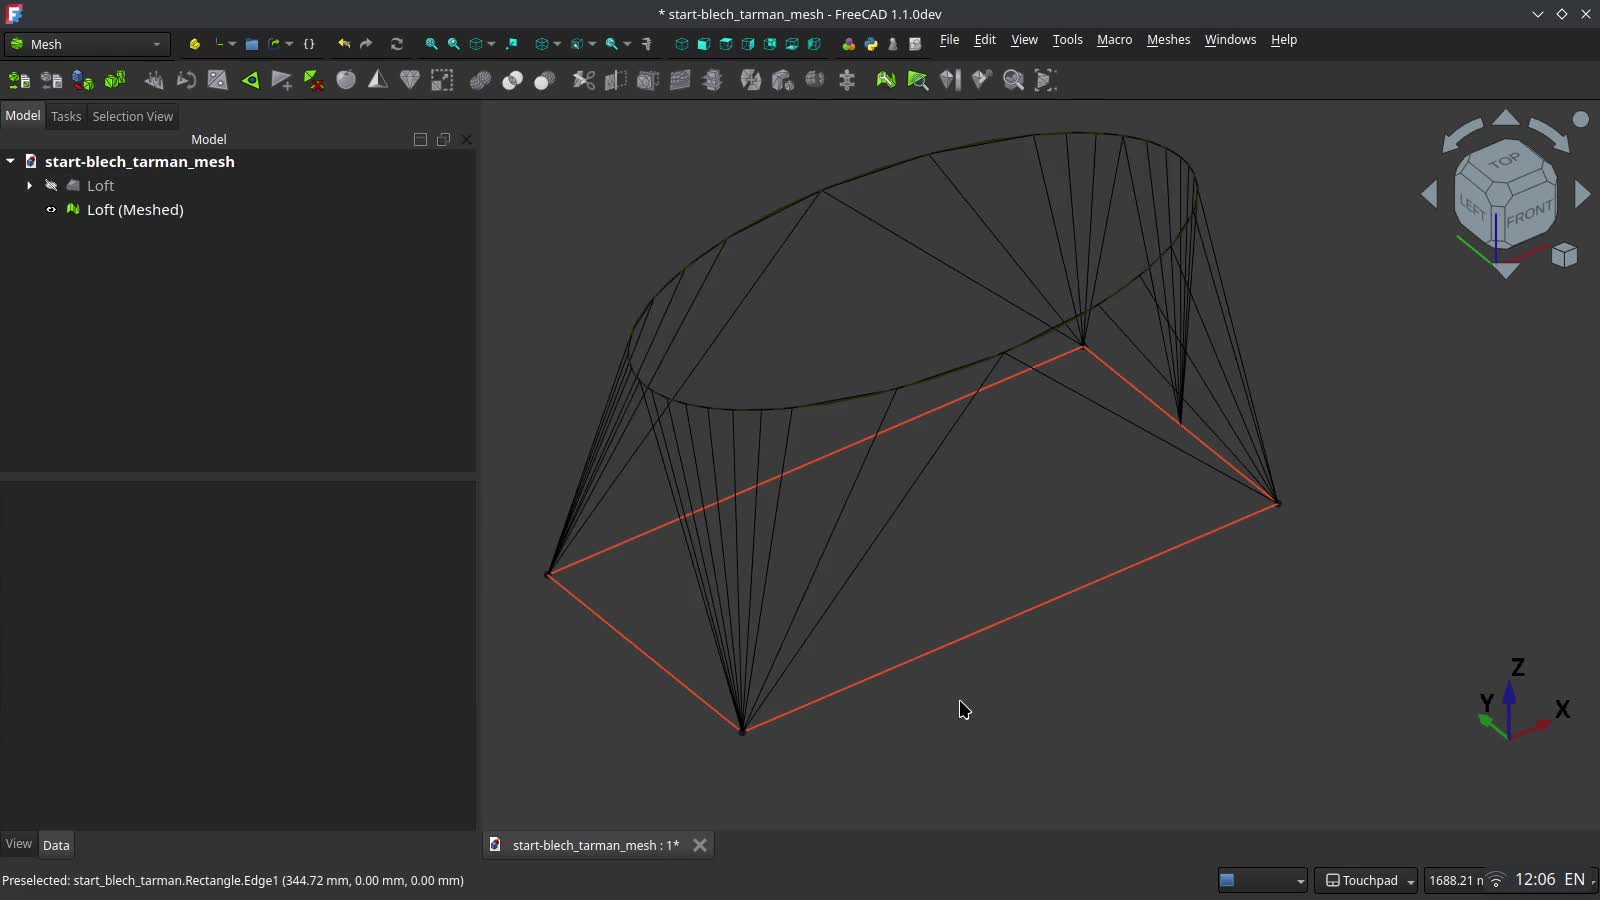Open the Touchpad navigation style dropdown
1600x900 pixels.
1366,880
